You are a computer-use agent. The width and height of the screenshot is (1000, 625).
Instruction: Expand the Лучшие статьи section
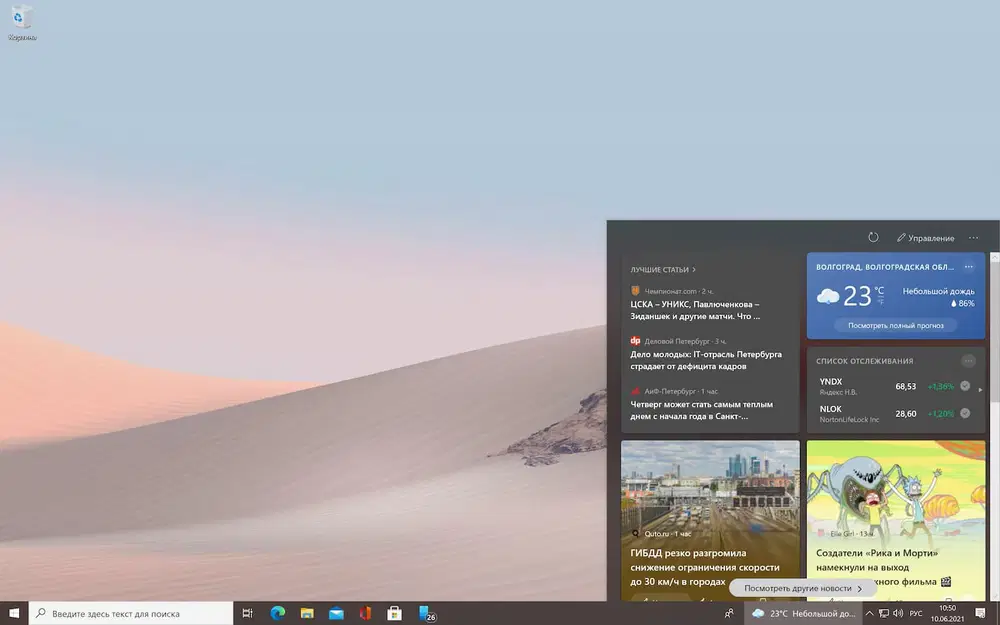[663, 270]
